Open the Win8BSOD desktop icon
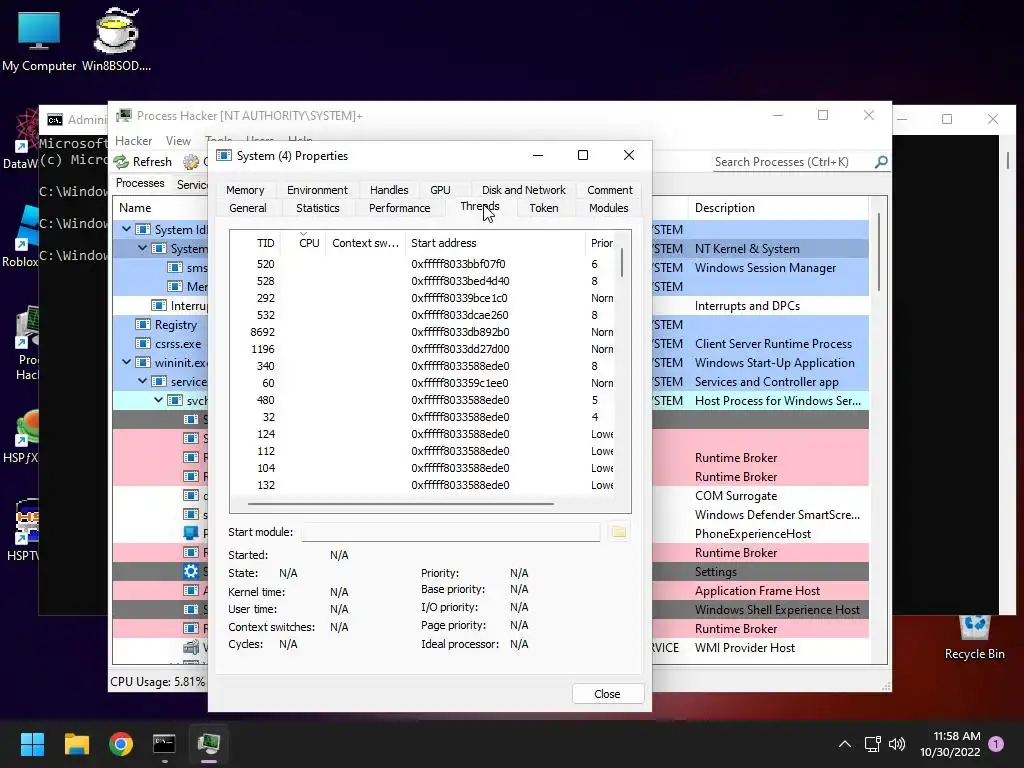 click(116, 39)
